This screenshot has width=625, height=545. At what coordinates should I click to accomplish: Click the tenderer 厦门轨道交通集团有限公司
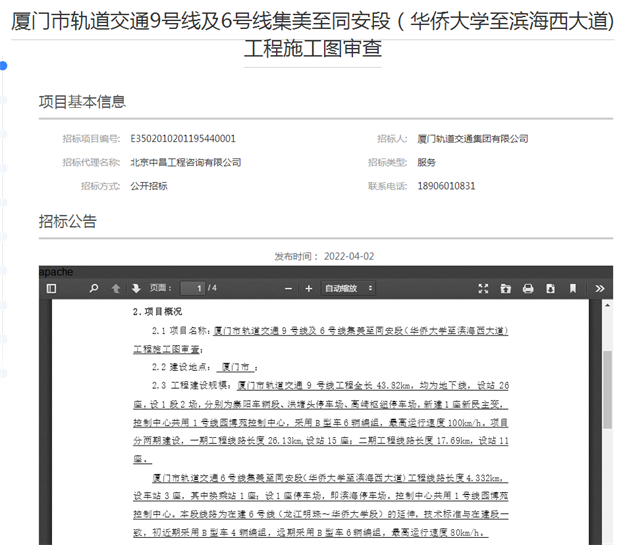click(x=473, y=139)
